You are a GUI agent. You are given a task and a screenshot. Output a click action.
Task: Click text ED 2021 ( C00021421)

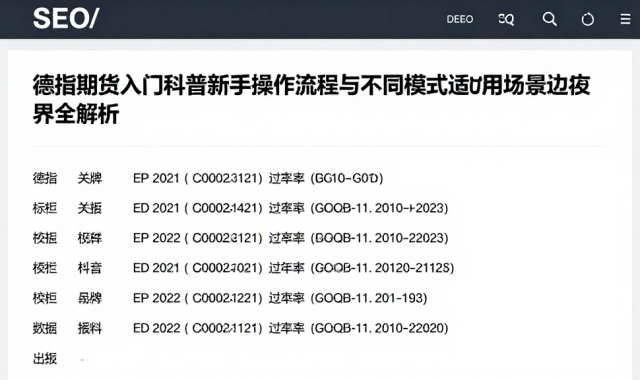click(x=198, y=208)
